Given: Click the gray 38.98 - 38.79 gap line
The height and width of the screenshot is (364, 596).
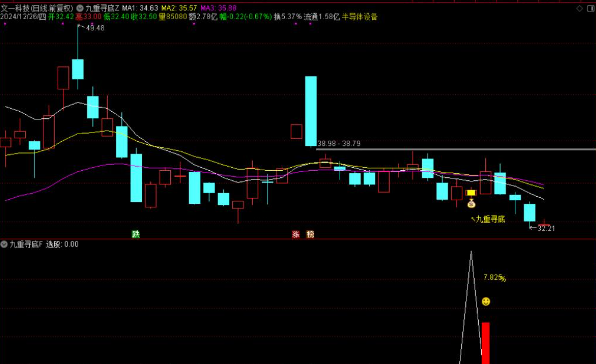Looking at the screenshot, I should 456,149.
